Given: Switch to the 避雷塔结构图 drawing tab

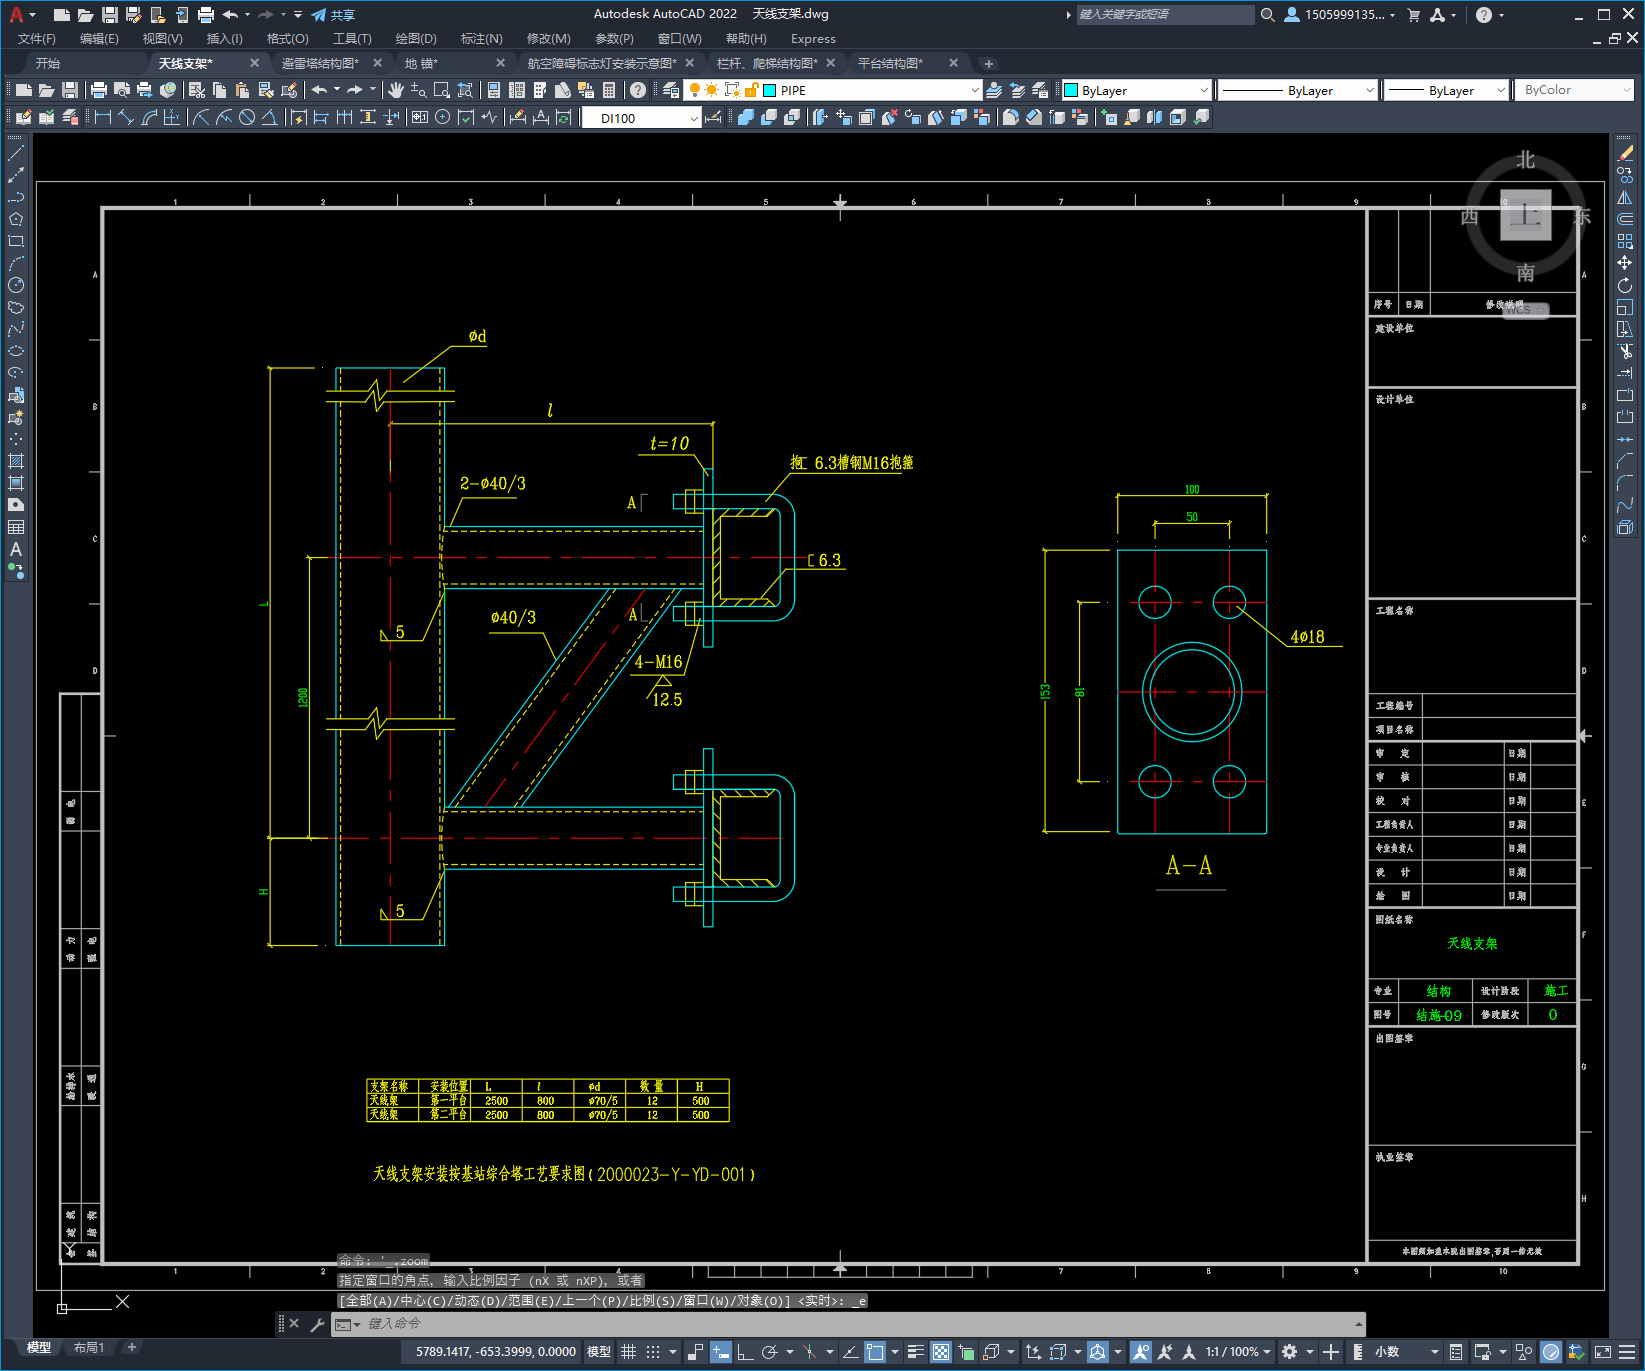Looking at the screenshot, I should click(320, 63).
